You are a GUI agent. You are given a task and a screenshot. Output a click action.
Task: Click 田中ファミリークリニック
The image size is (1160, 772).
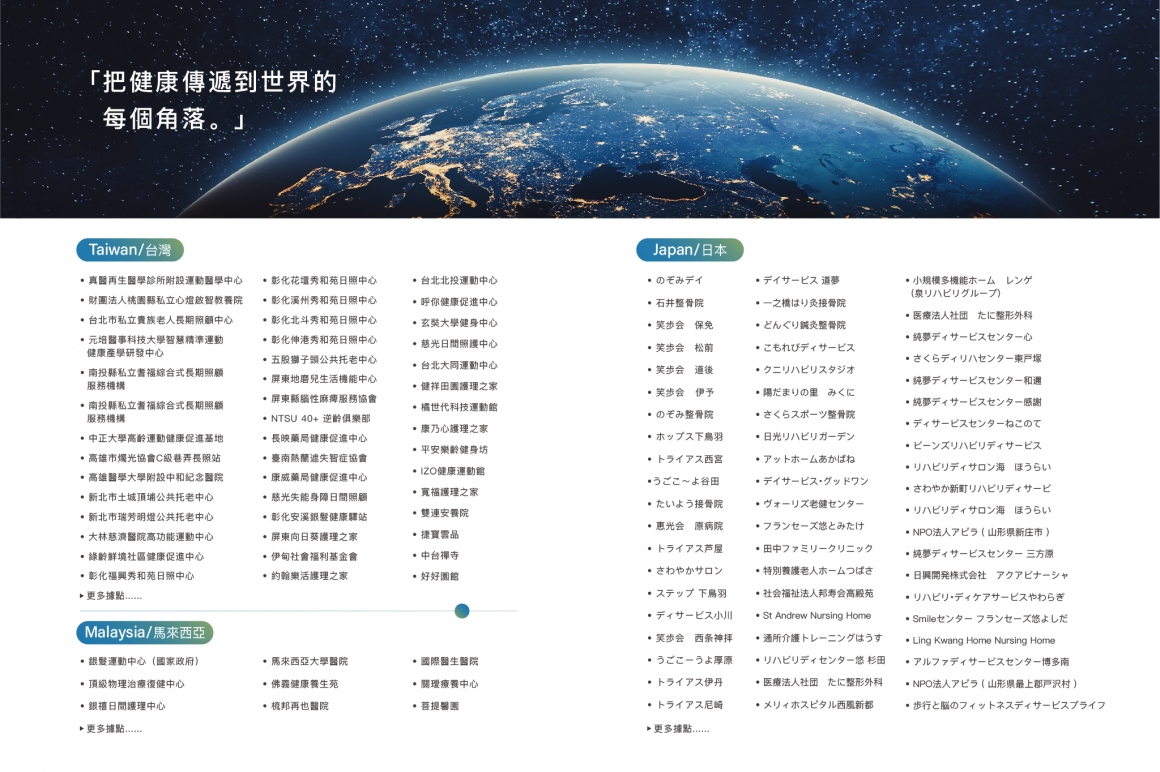817,549
